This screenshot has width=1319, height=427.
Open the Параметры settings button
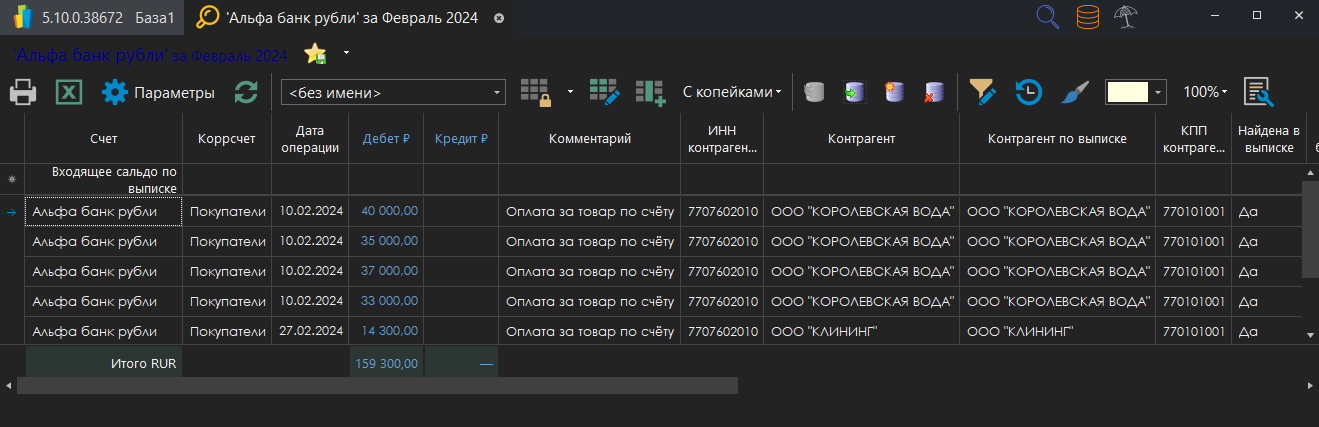[159, 93]
